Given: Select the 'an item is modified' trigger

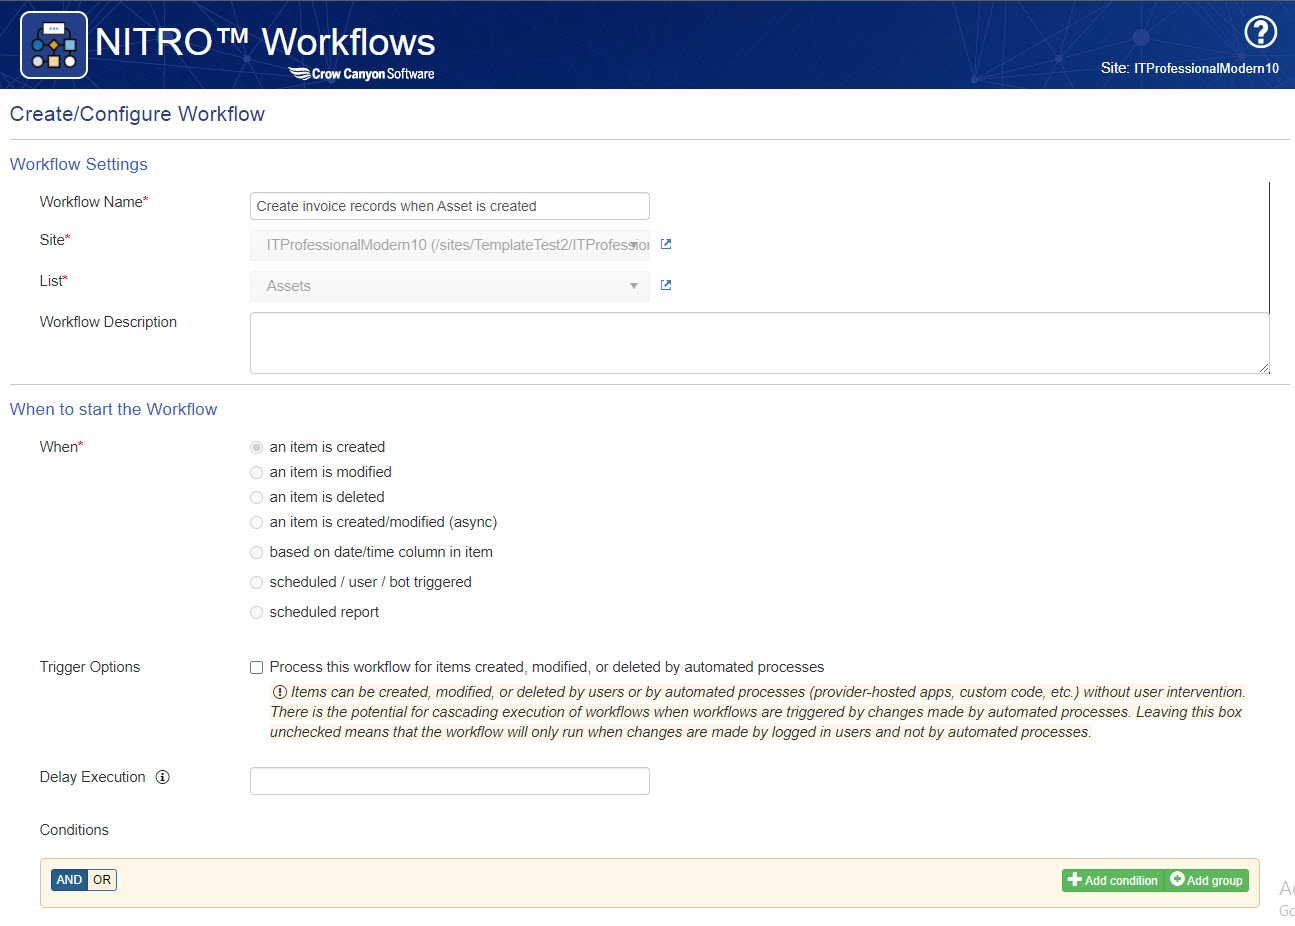Looking at the screenshot, I should coord(256,472).
